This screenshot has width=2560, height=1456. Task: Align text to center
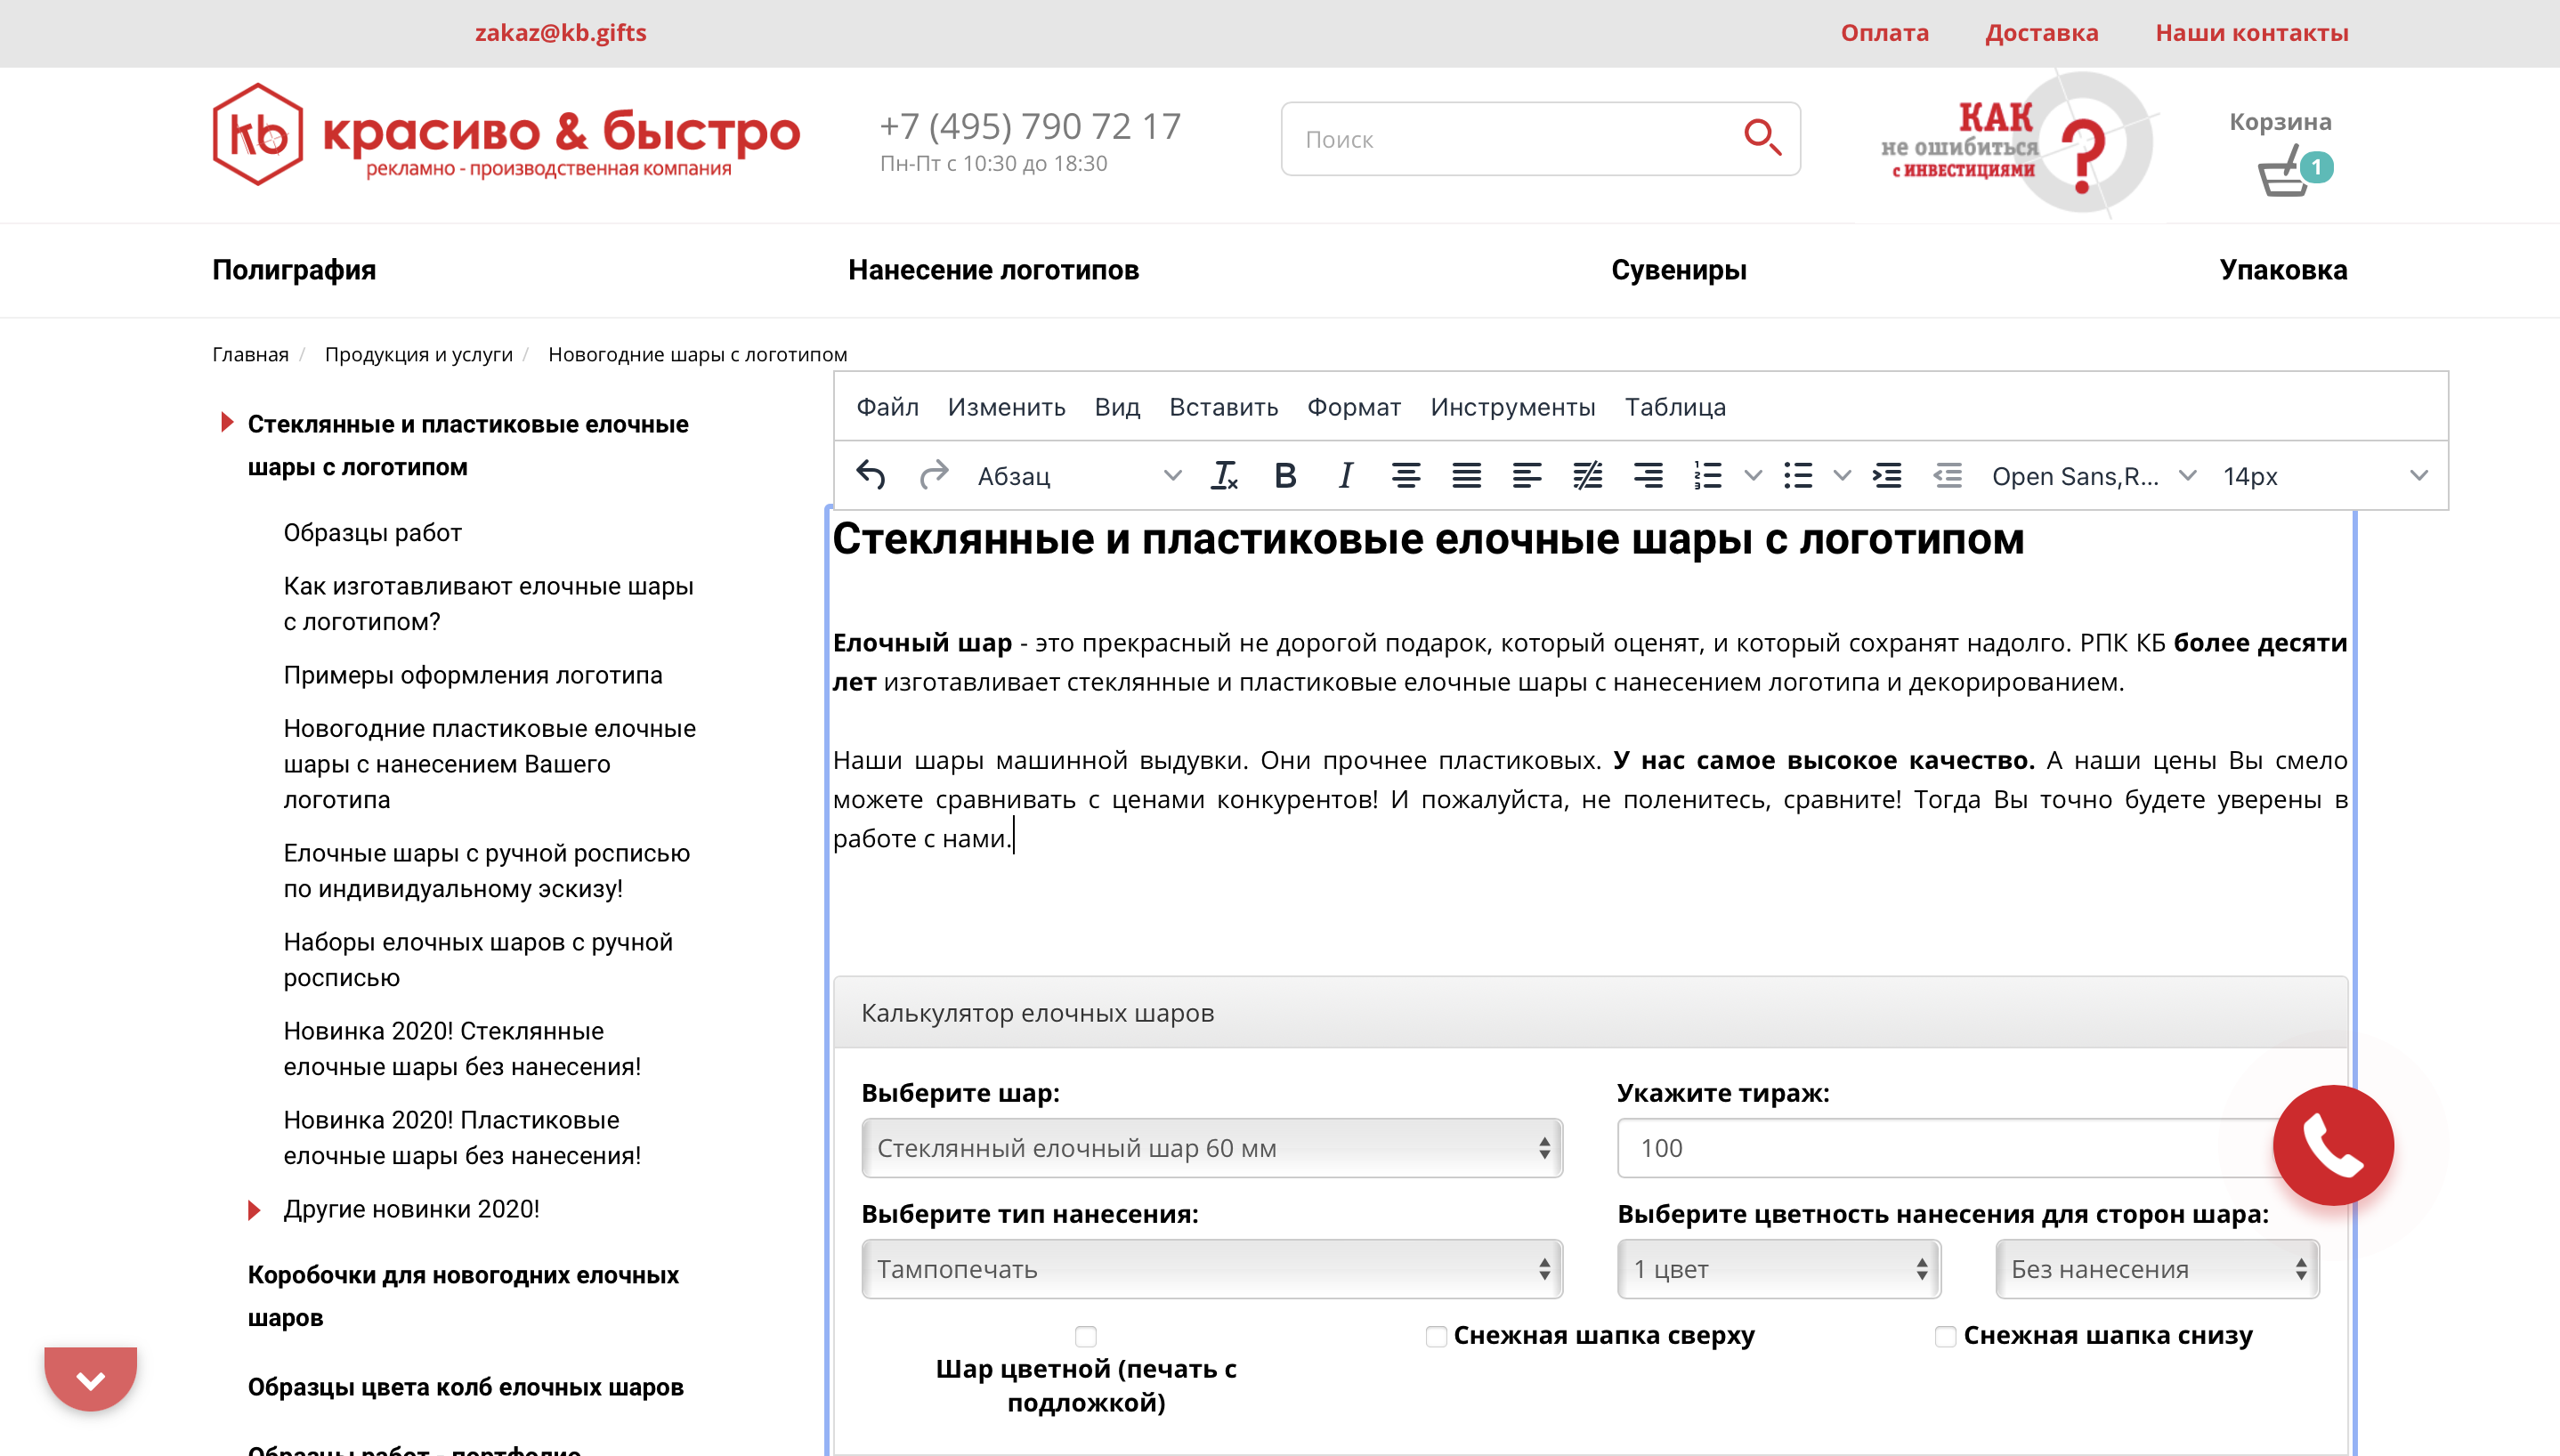1406,476
